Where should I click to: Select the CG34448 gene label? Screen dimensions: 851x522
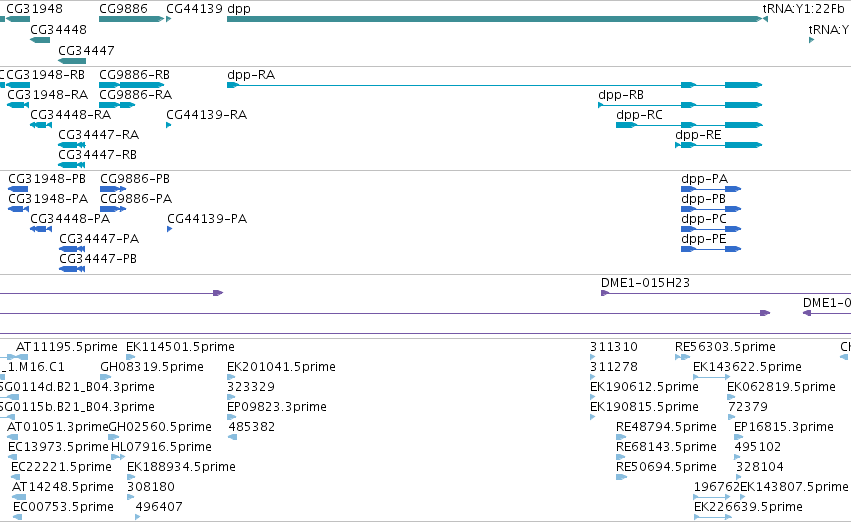(x=58, y=30)
